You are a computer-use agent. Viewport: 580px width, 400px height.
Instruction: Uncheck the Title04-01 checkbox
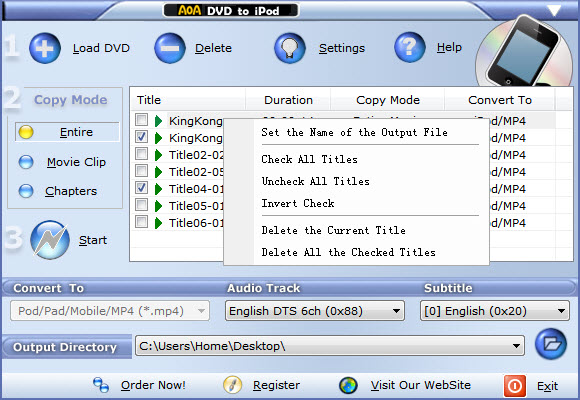click(x=141, y=188)
